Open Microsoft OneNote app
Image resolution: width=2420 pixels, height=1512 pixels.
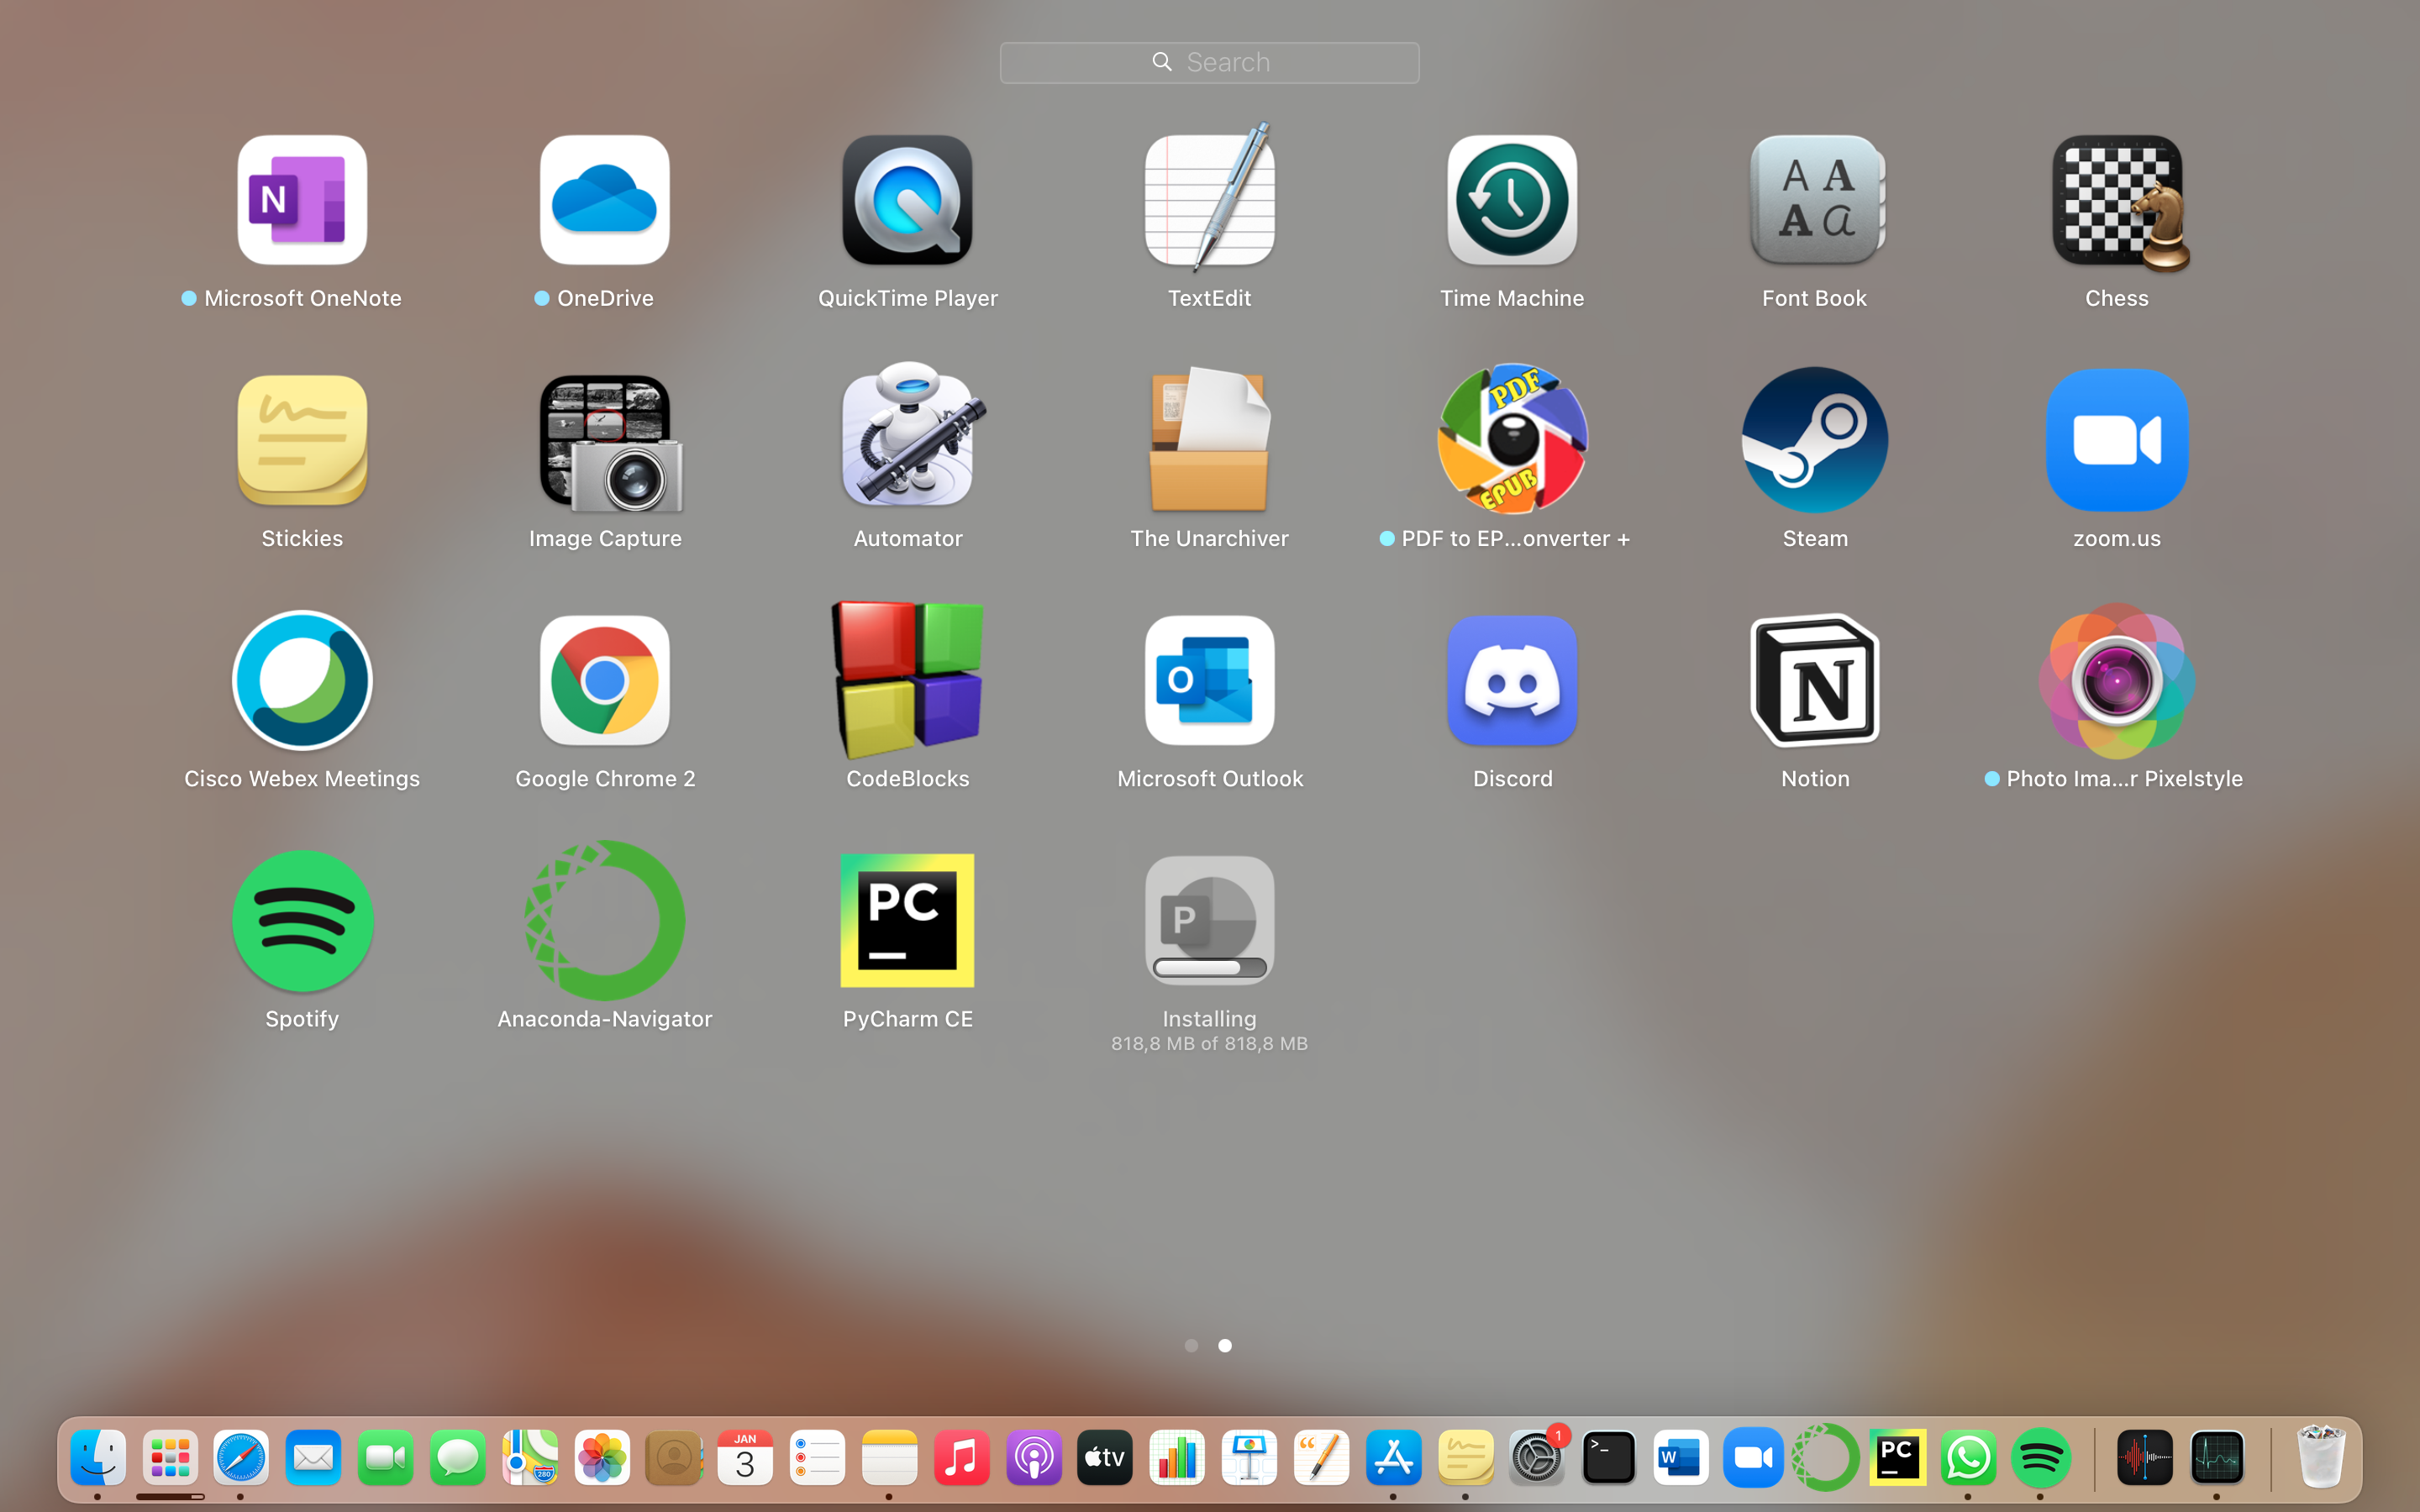(x=302, y=201)
